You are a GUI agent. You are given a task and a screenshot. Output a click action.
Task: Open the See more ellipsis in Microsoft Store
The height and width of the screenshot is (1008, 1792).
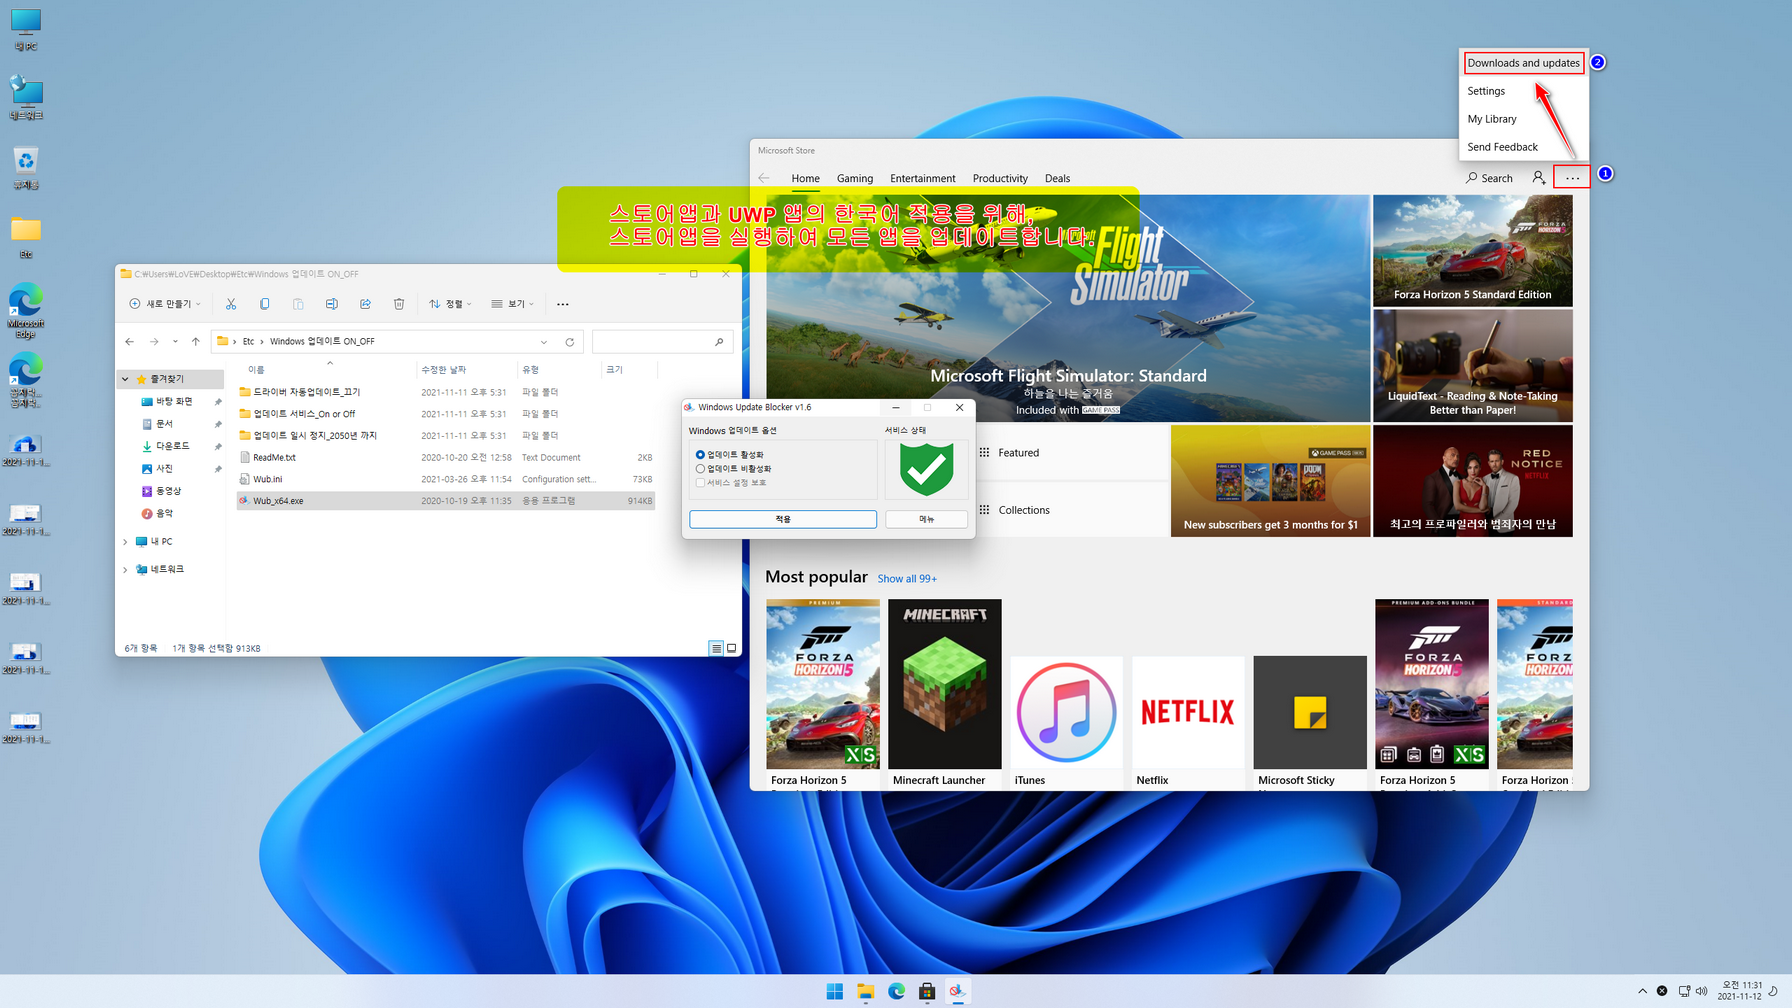point(1572,178)
